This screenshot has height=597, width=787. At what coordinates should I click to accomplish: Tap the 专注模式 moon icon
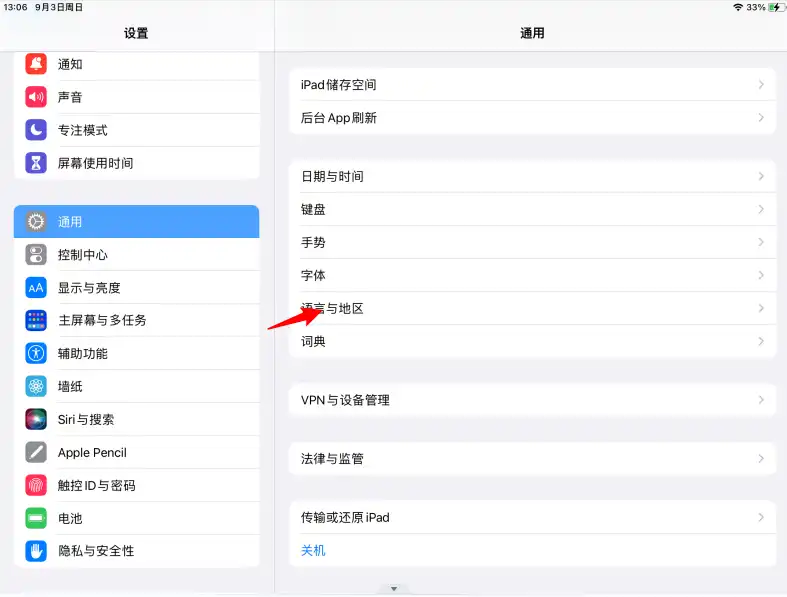pos(36,130)
